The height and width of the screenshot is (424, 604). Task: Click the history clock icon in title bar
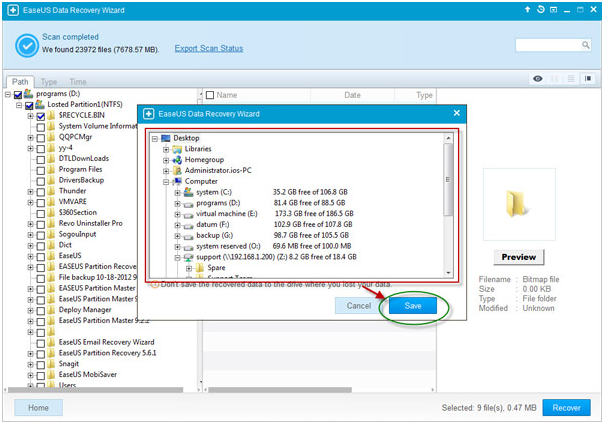(541, 10)
